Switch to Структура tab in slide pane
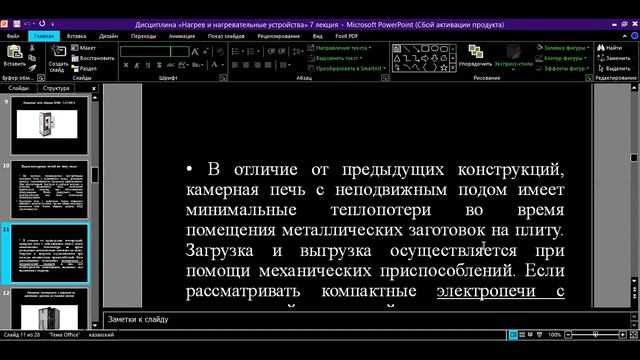The height and width of the screenshot is (360, 640). pos(56,88)
